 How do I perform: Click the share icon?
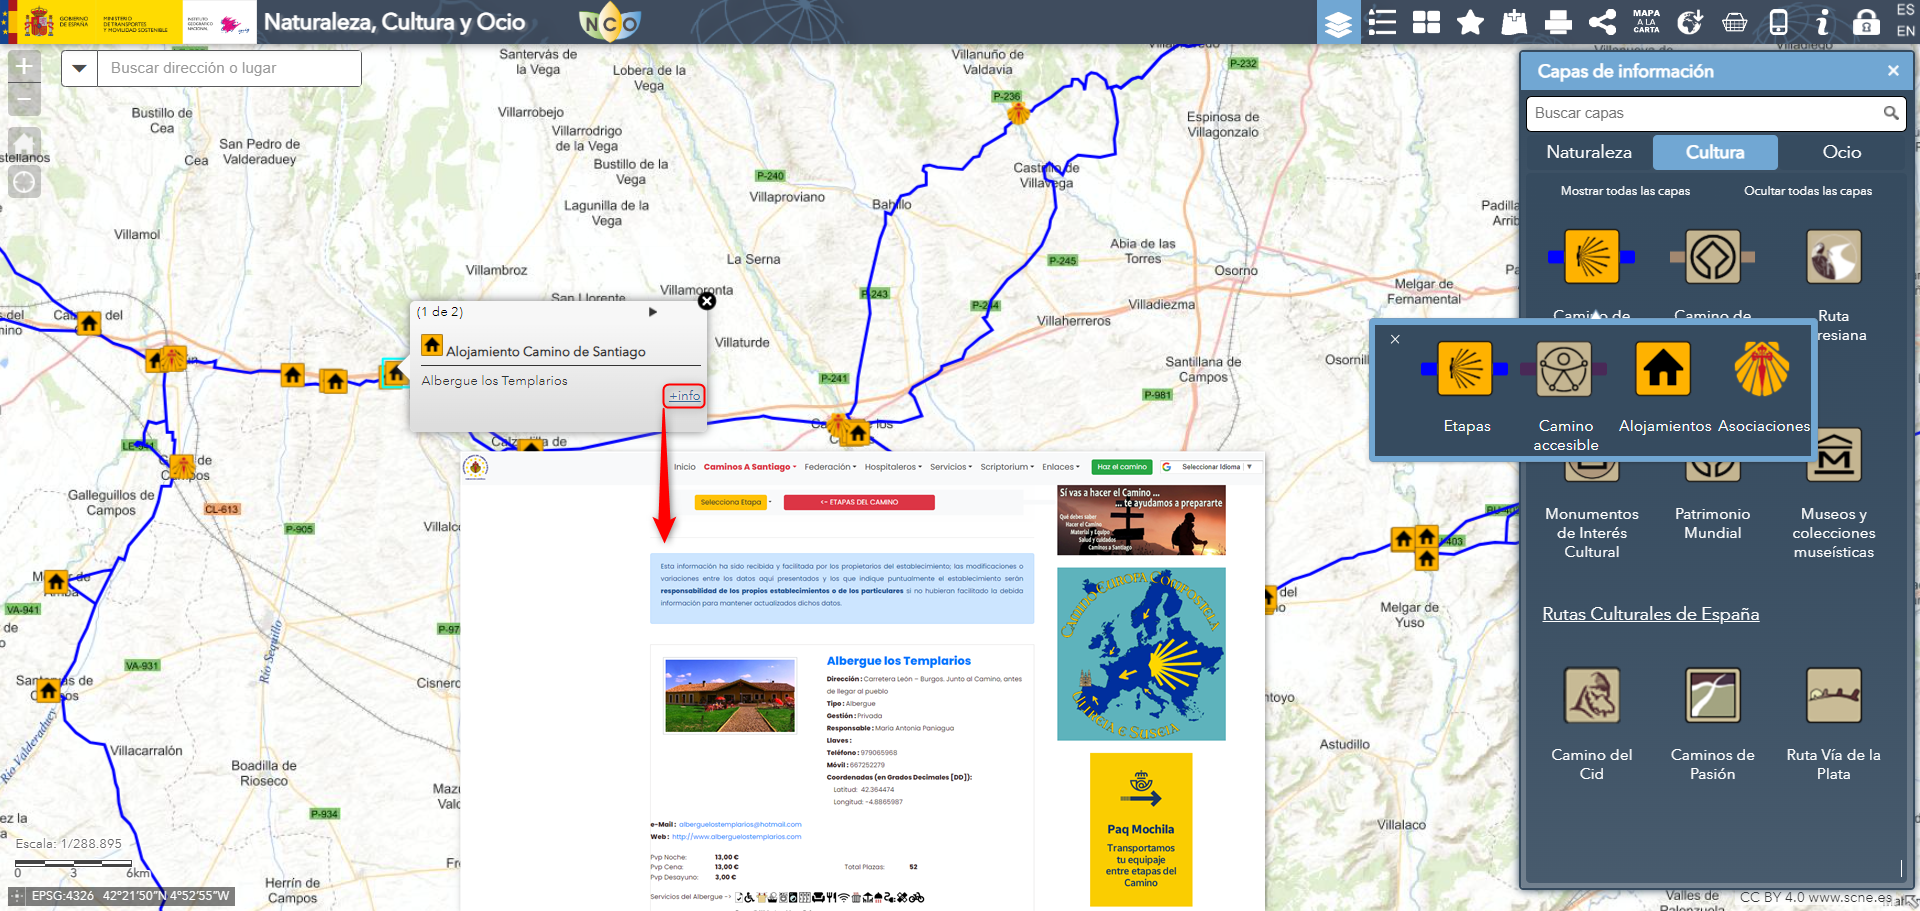[x=1602, y=22]
